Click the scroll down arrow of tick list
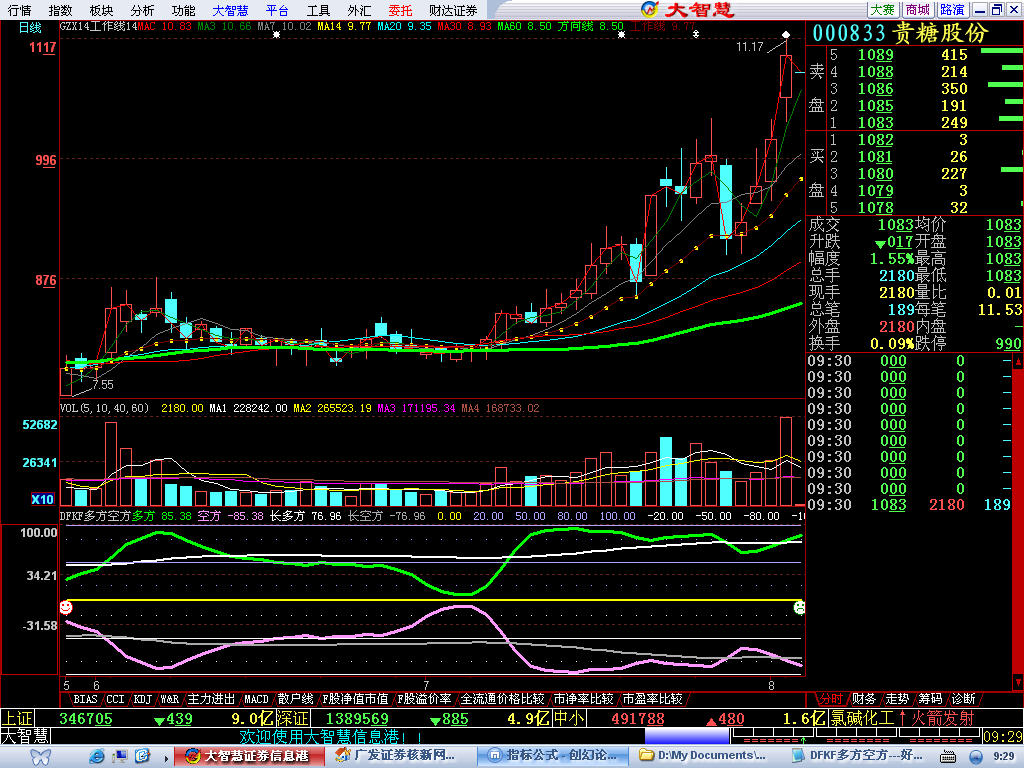This screenshot has height=768, width=1024. (x=1018, y=682)
